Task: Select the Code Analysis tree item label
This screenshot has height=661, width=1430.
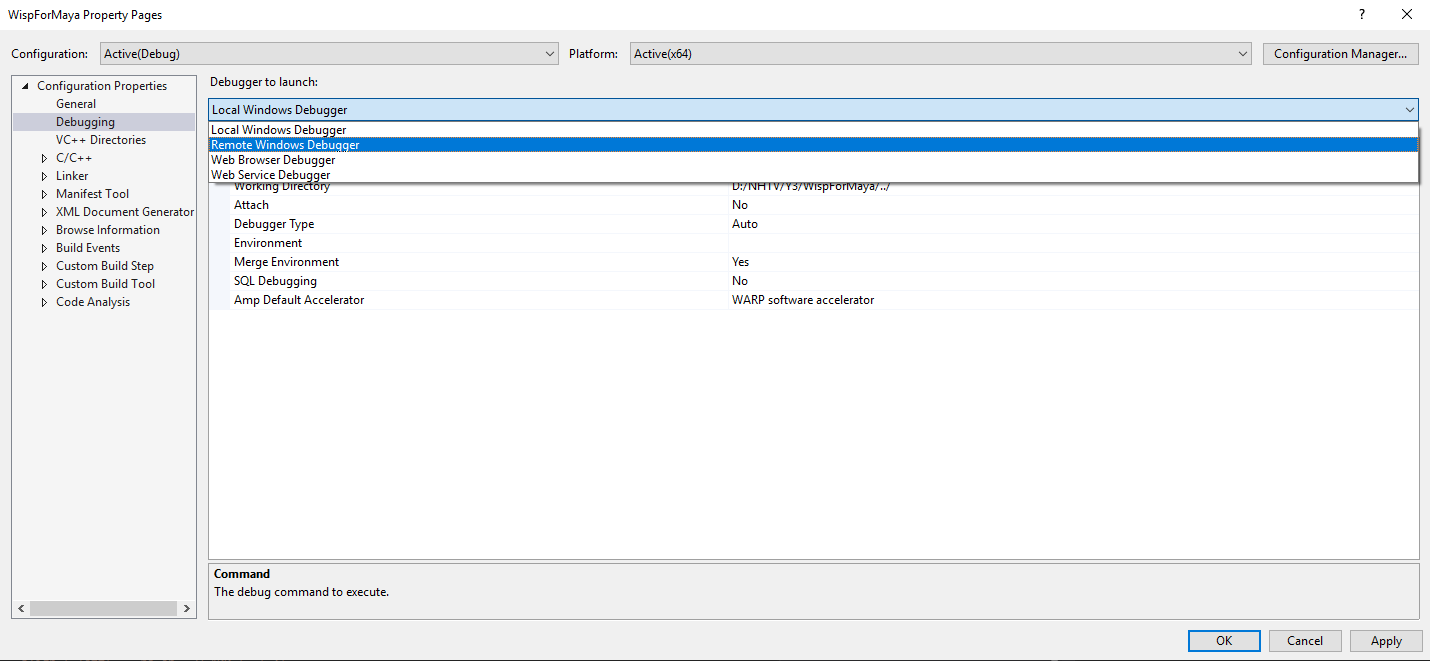Action: coord(93,302)
